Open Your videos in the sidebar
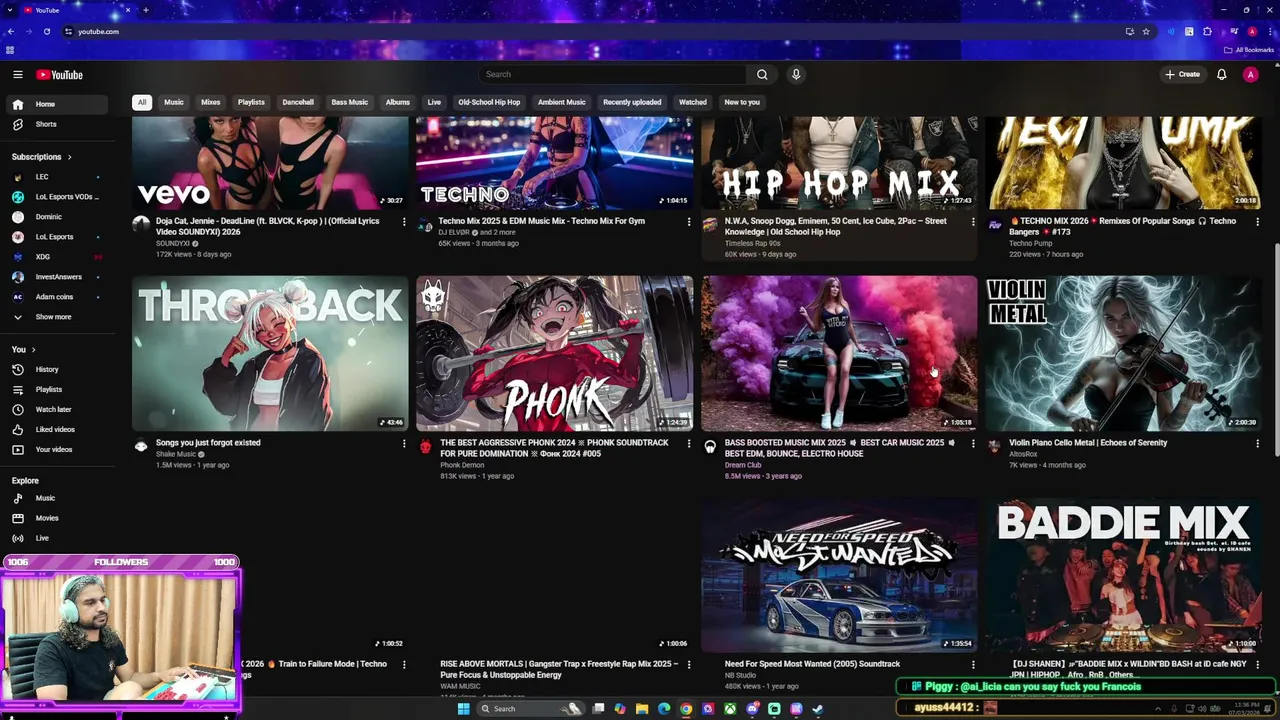 [x=56, y=449]
